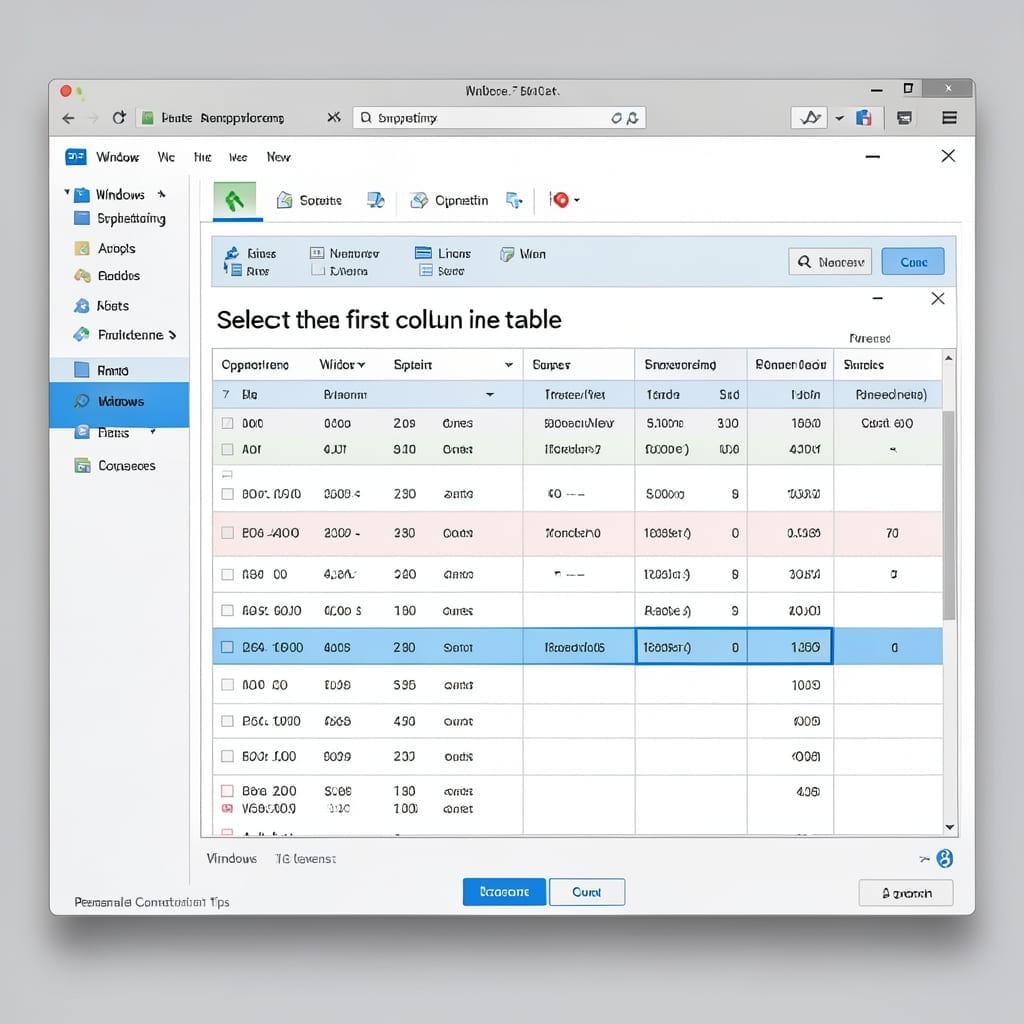Click the arrow cursor icon after Ojpnettin

point(515,200)
